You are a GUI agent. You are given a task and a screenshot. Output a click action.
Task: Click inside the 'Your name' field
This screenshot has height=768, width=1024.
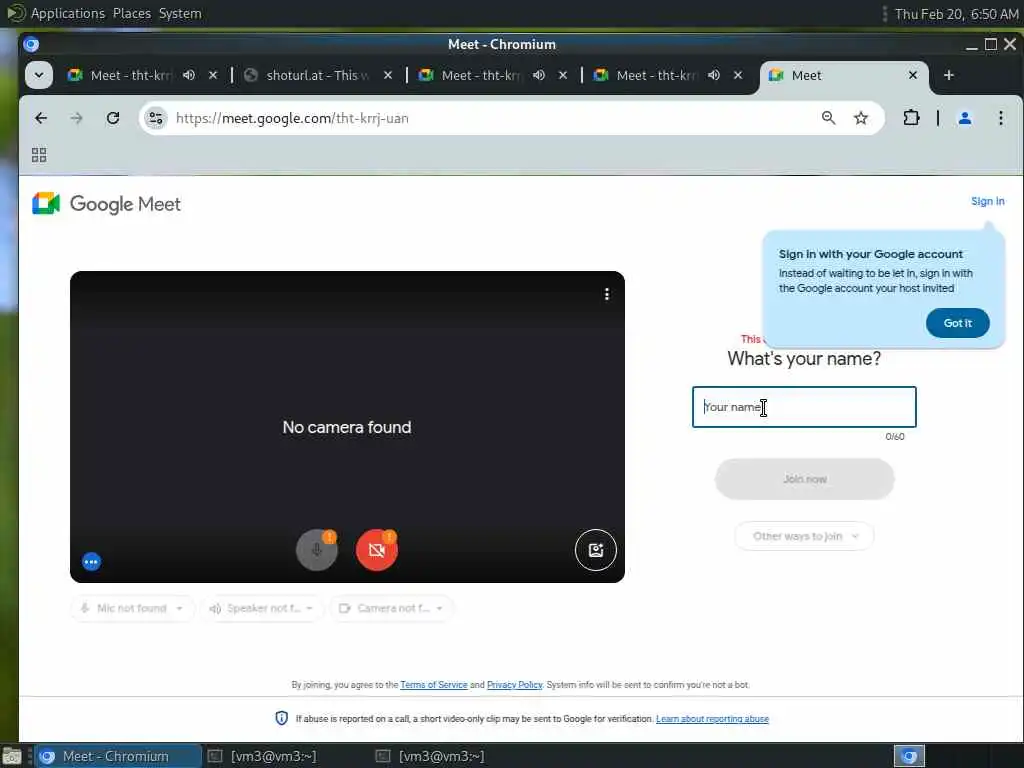pos(805,408)
